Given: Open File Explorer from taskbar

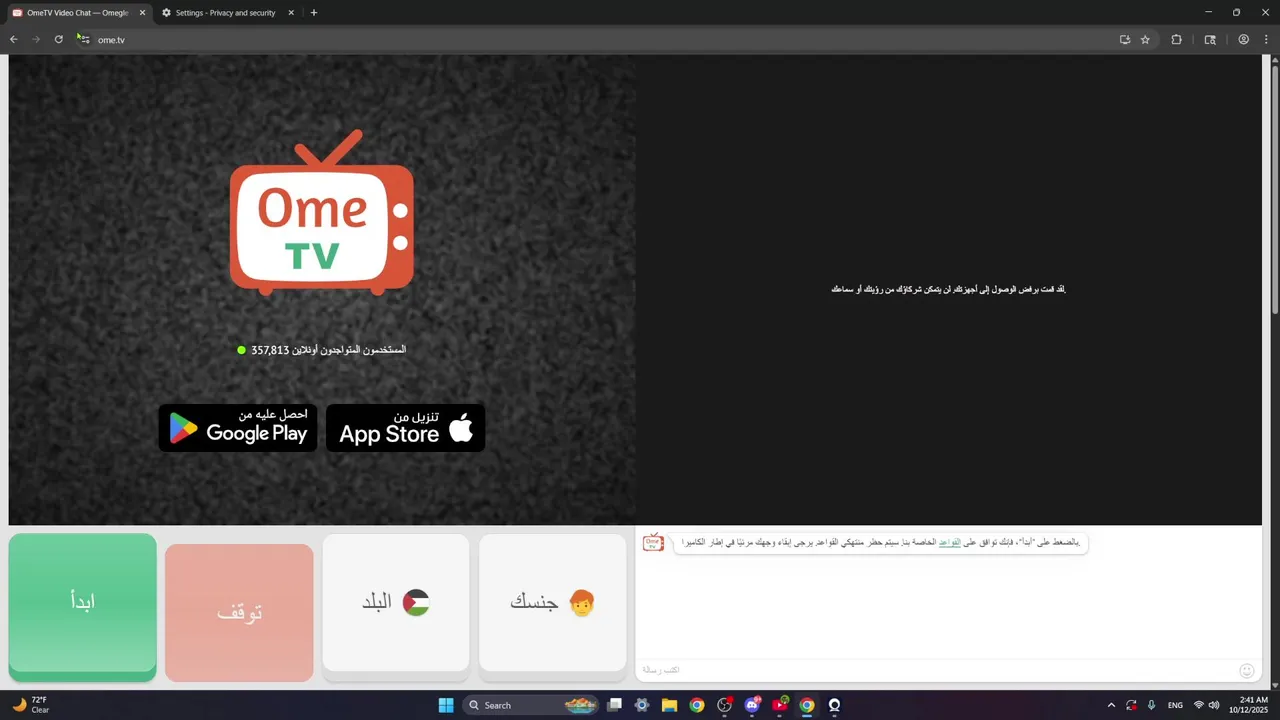Looking at the screenshot, I should (x=669, y=705).
